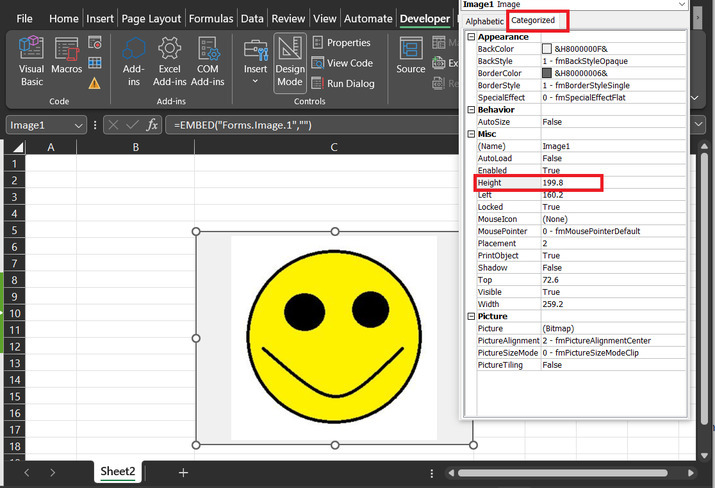The width and height of the screenshot is (715, 488).
Task: Click the Record Macro icon
Action: pyautogui.click(x=95, y=43)
